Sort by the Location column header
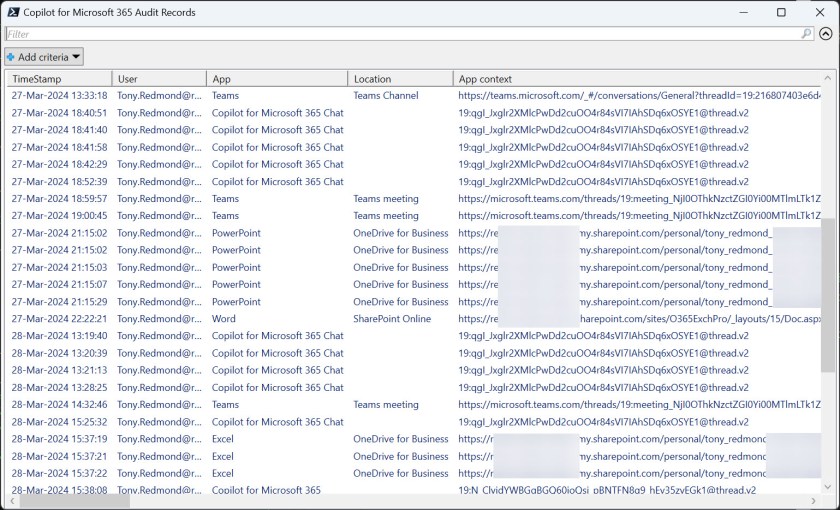Screen dimensions: 840x510 (400, 79)
